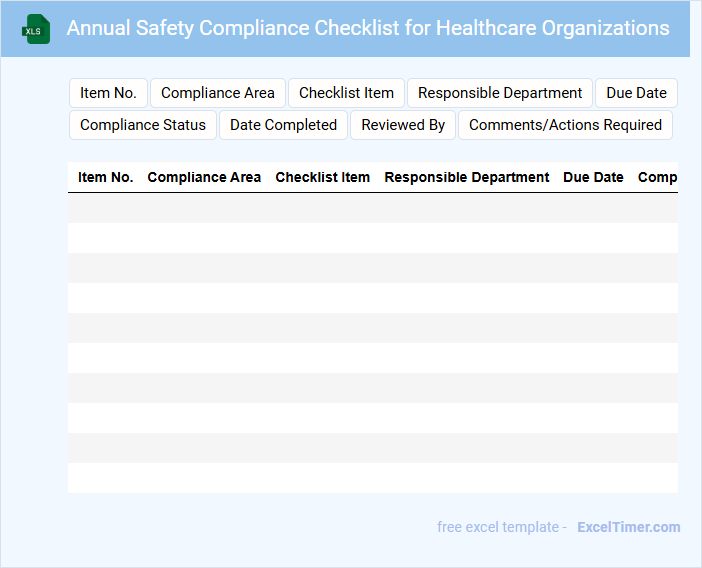
Task: Select the Checklist Item column header
Action: click(x=322, y=177)
